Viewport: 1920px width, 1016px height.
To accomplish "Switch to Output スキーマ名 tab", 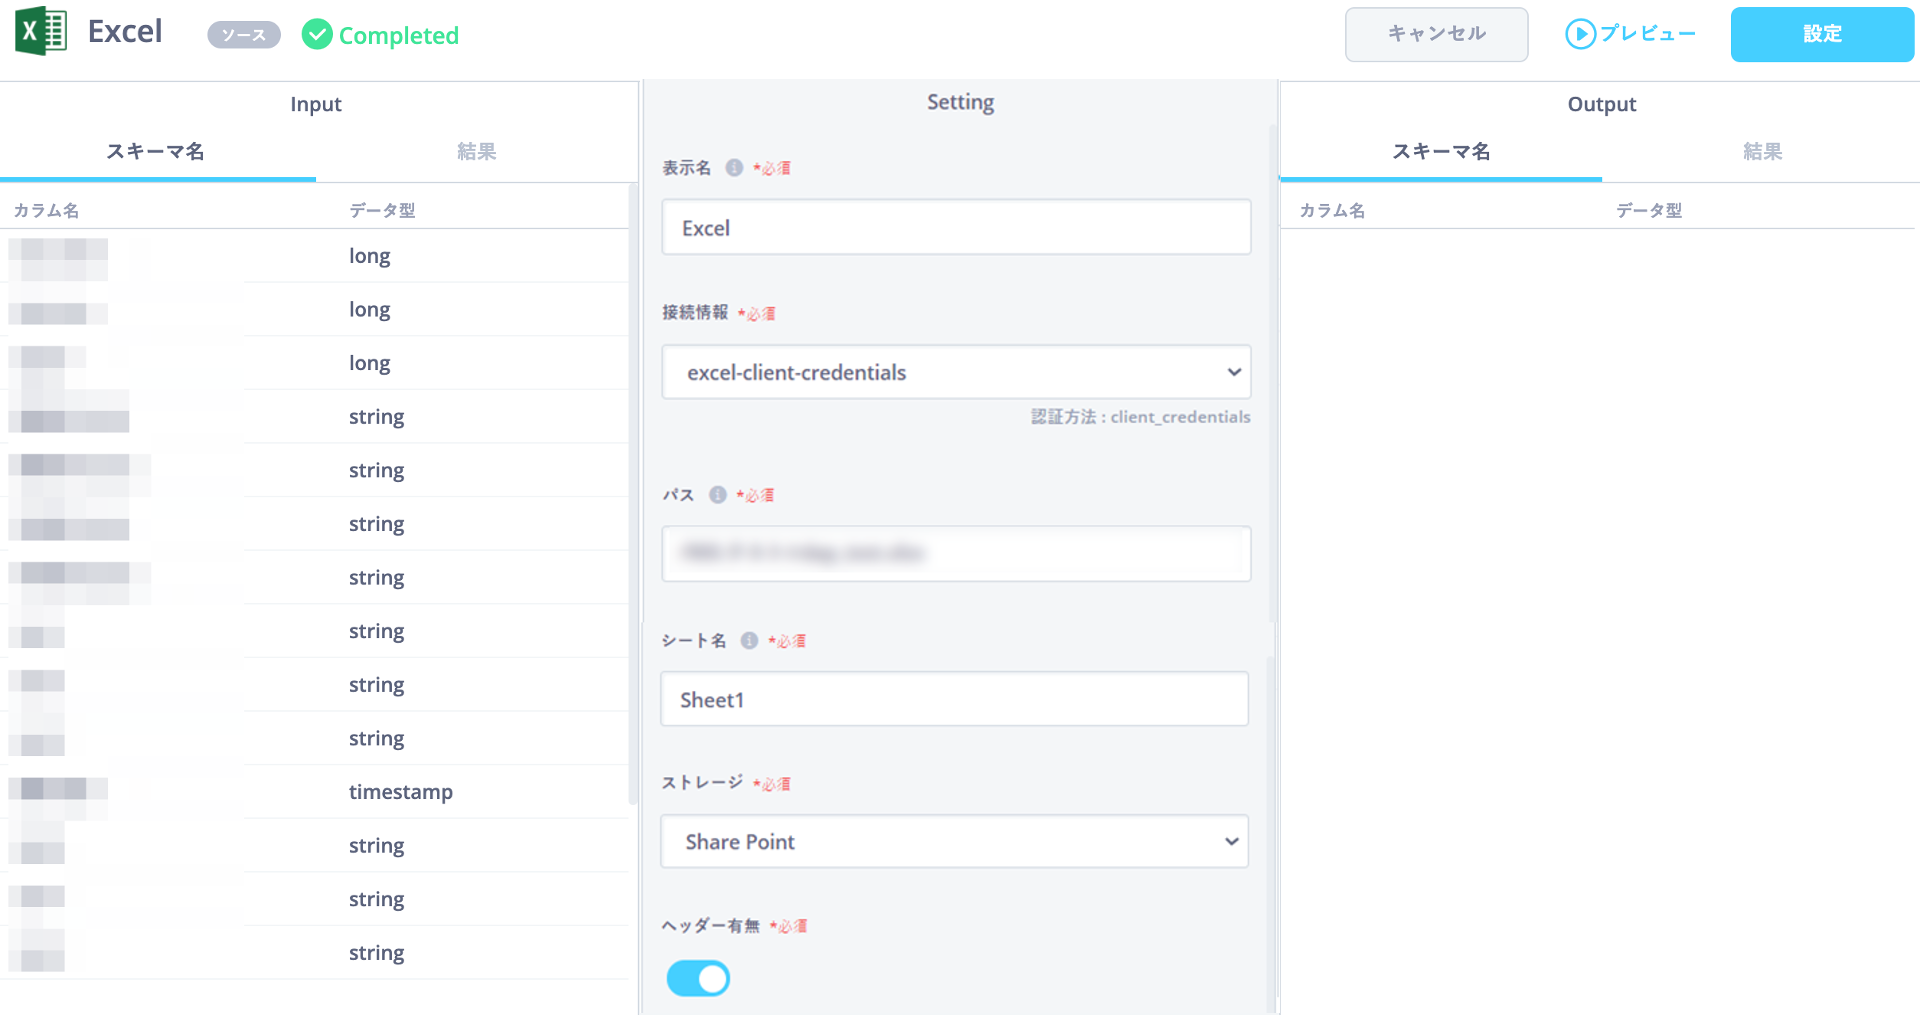I will pyautogui.click(x=1441, y=151).
